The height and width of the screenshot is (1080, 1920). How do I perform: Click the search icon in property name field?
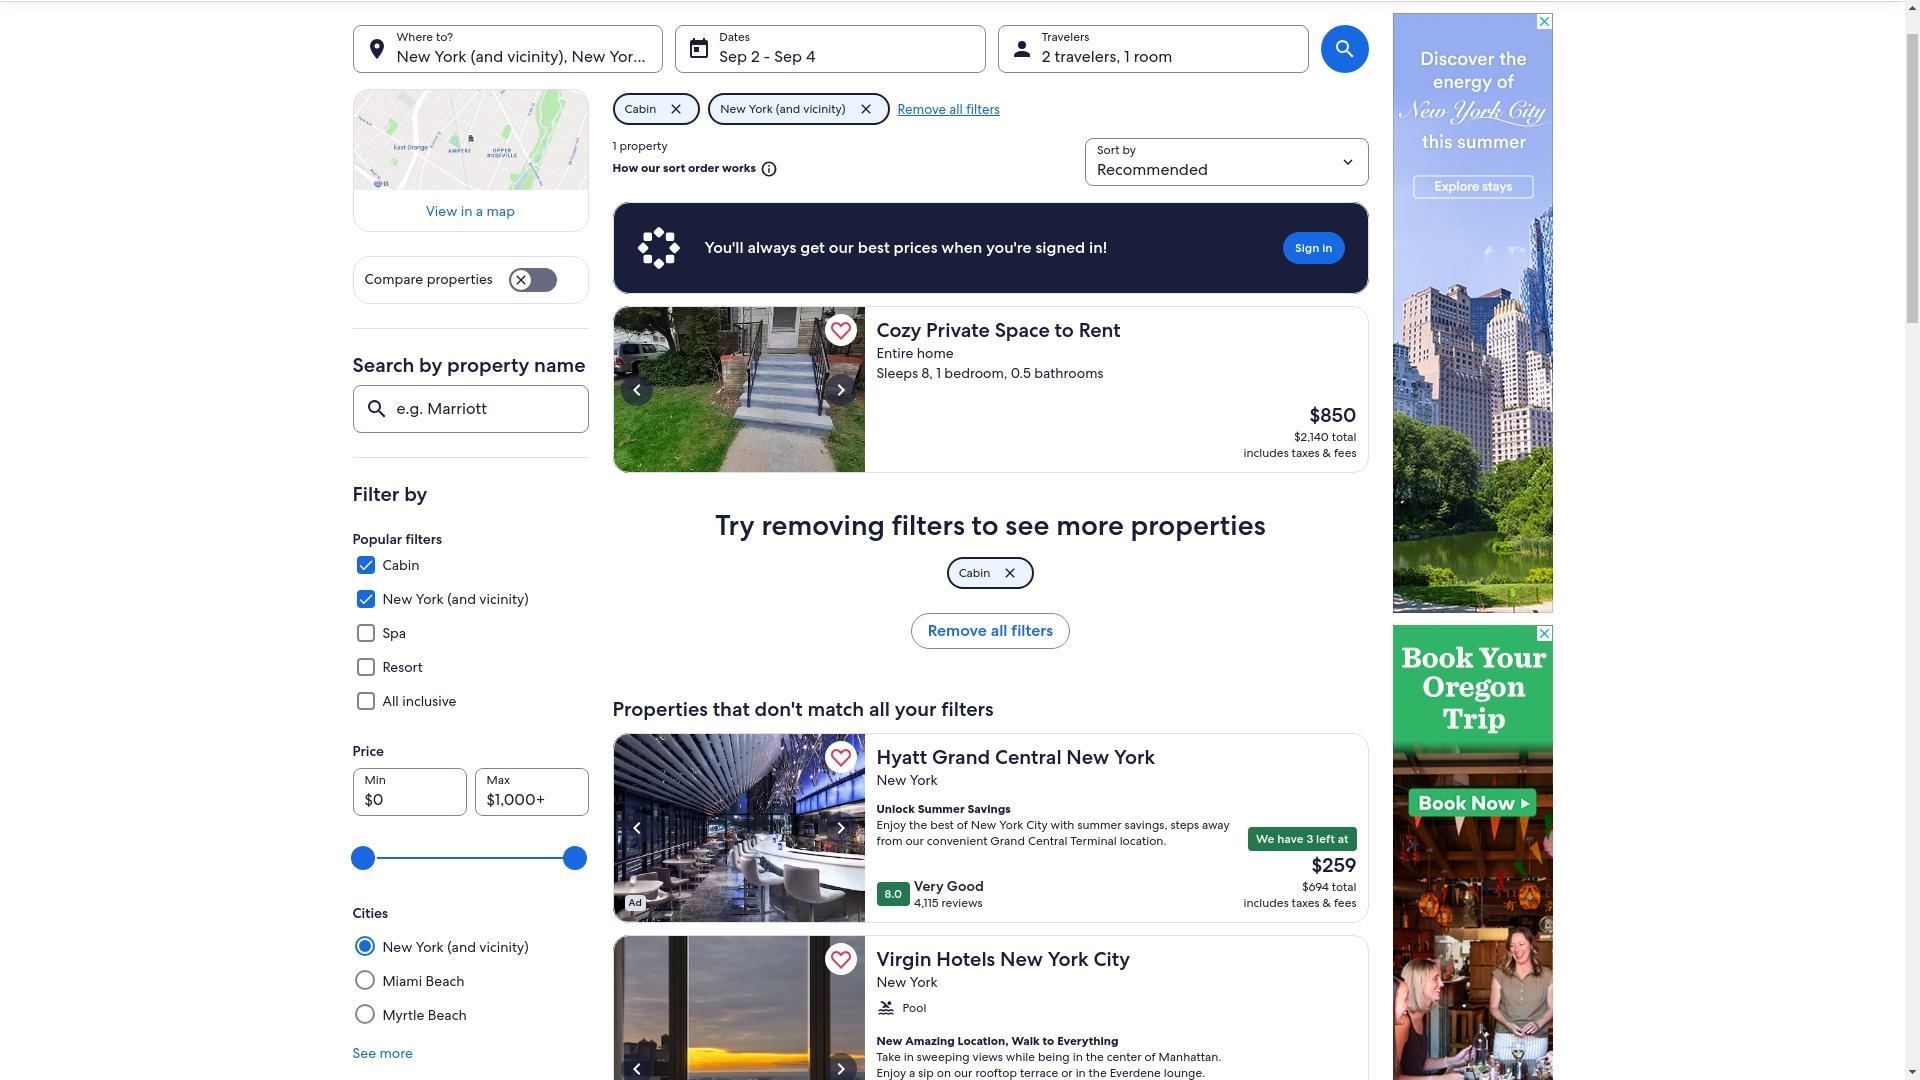[377, 409]
